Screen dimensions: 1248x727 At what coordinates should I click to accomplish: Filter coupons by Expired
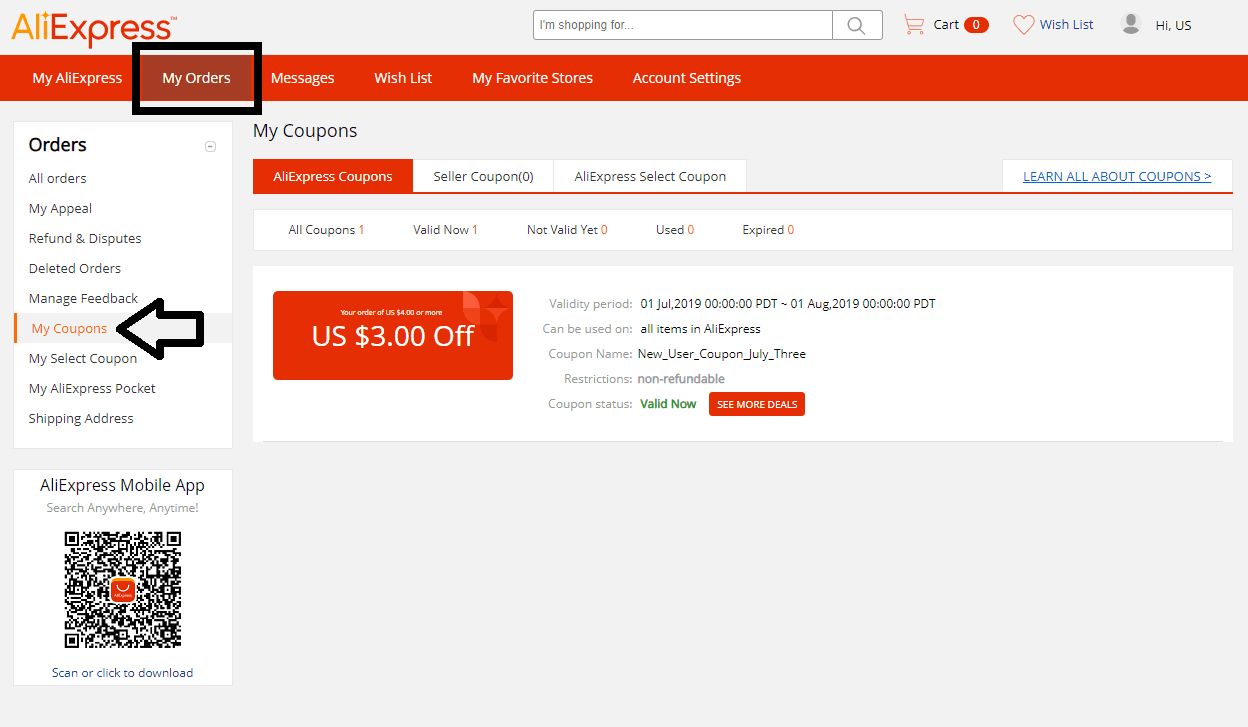(768, 230)
